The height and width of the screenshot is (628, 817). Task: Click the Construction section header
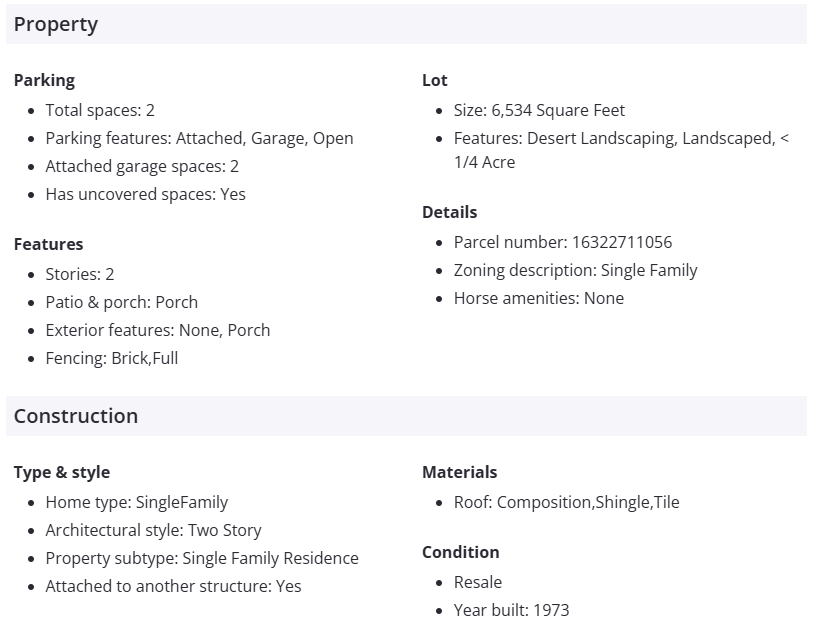76,416
